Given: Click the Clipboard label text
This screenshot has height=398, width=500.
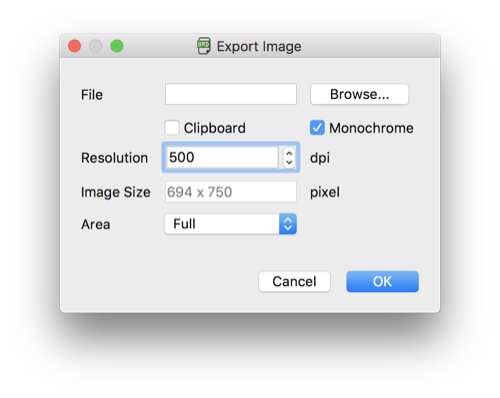Looking at the screenshot, I should point(215,128).
